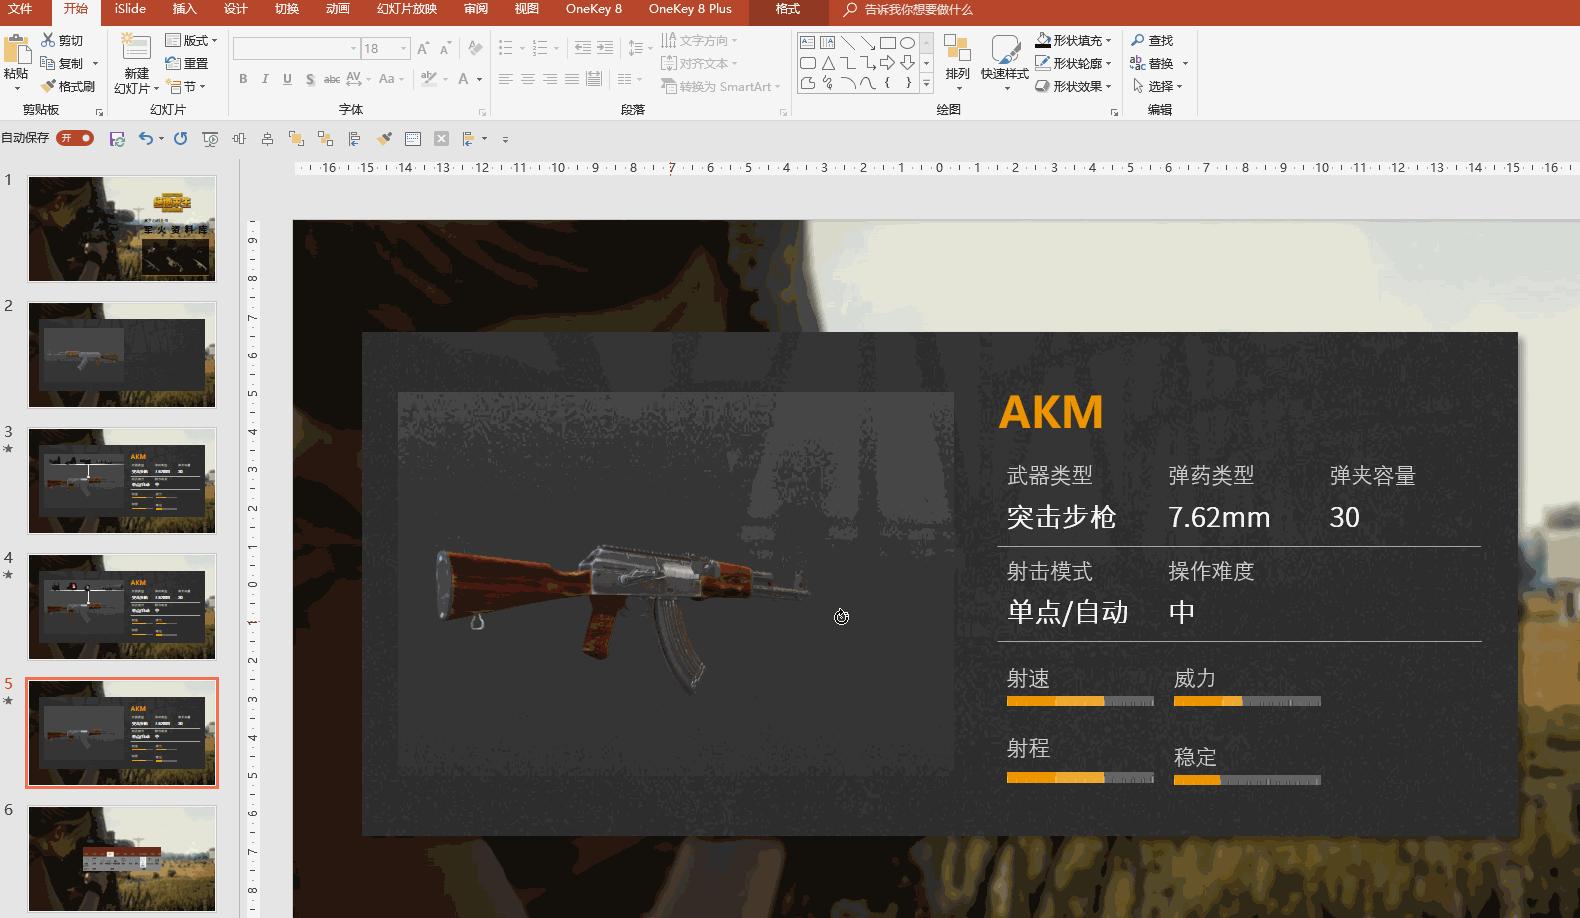The width and height of the screenshot is (1580, 918).
Task: Toggle Underline formatting
Action: [287, 79]
